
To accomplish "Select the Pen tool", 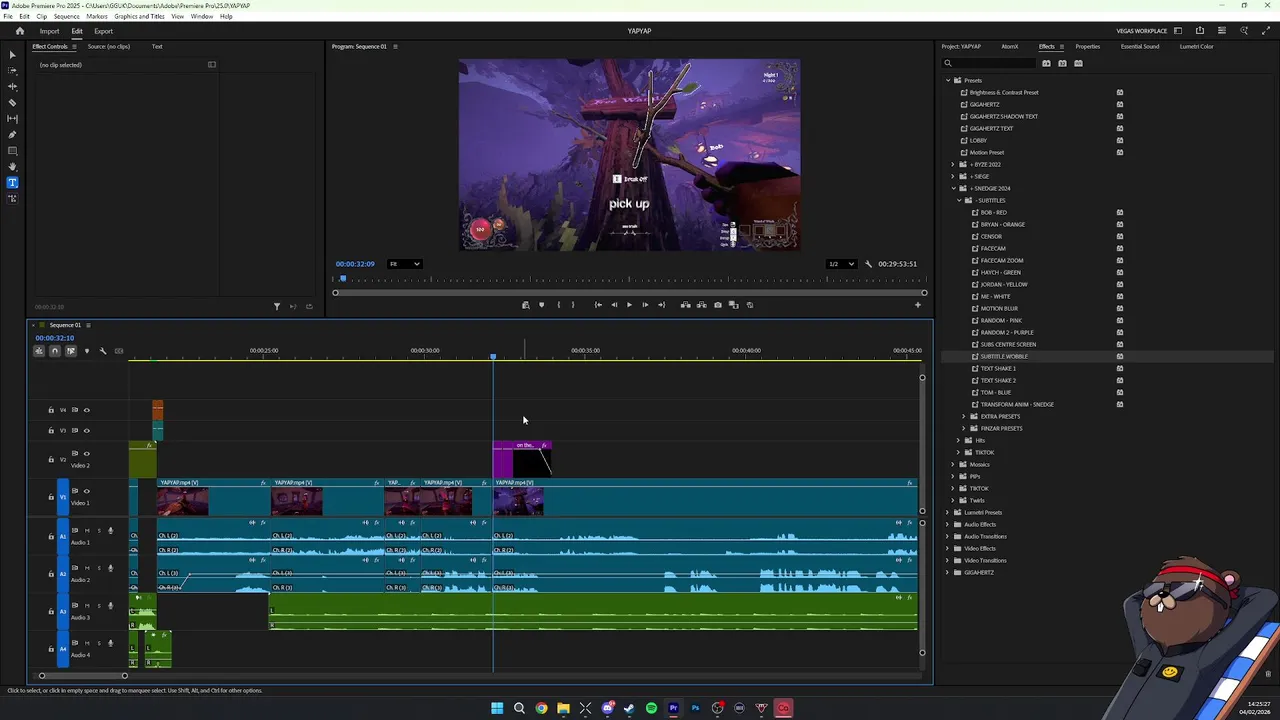I will click(12, 135).
